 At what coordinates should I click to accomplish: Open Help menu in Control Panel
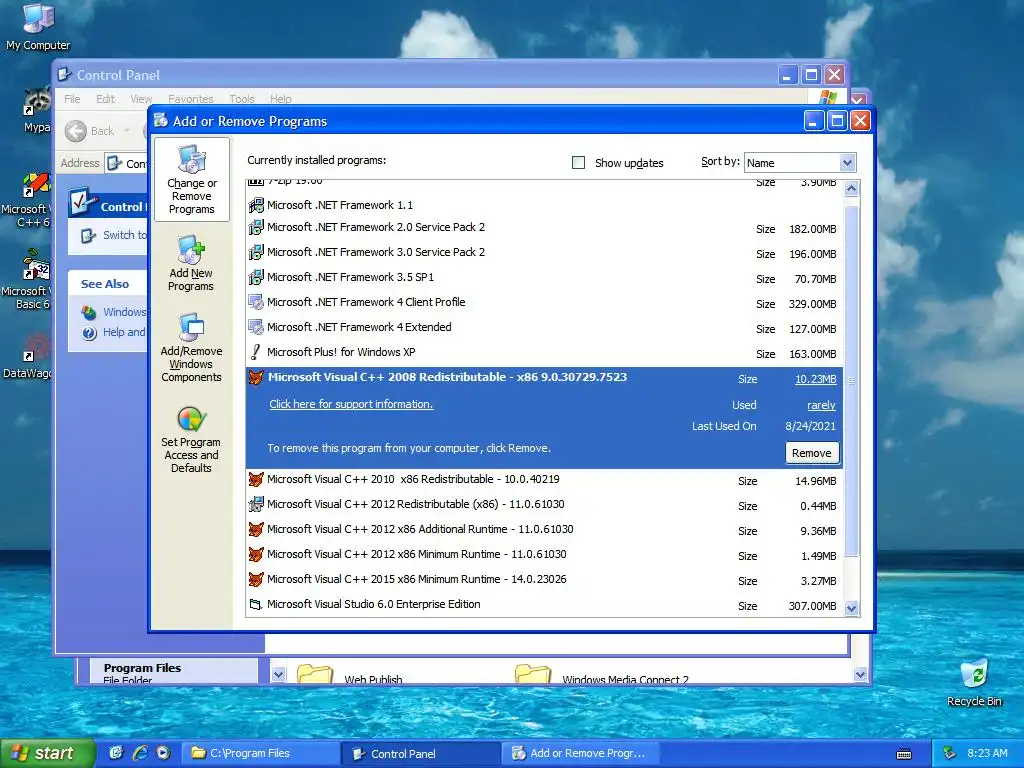click(x=281, y=99)
